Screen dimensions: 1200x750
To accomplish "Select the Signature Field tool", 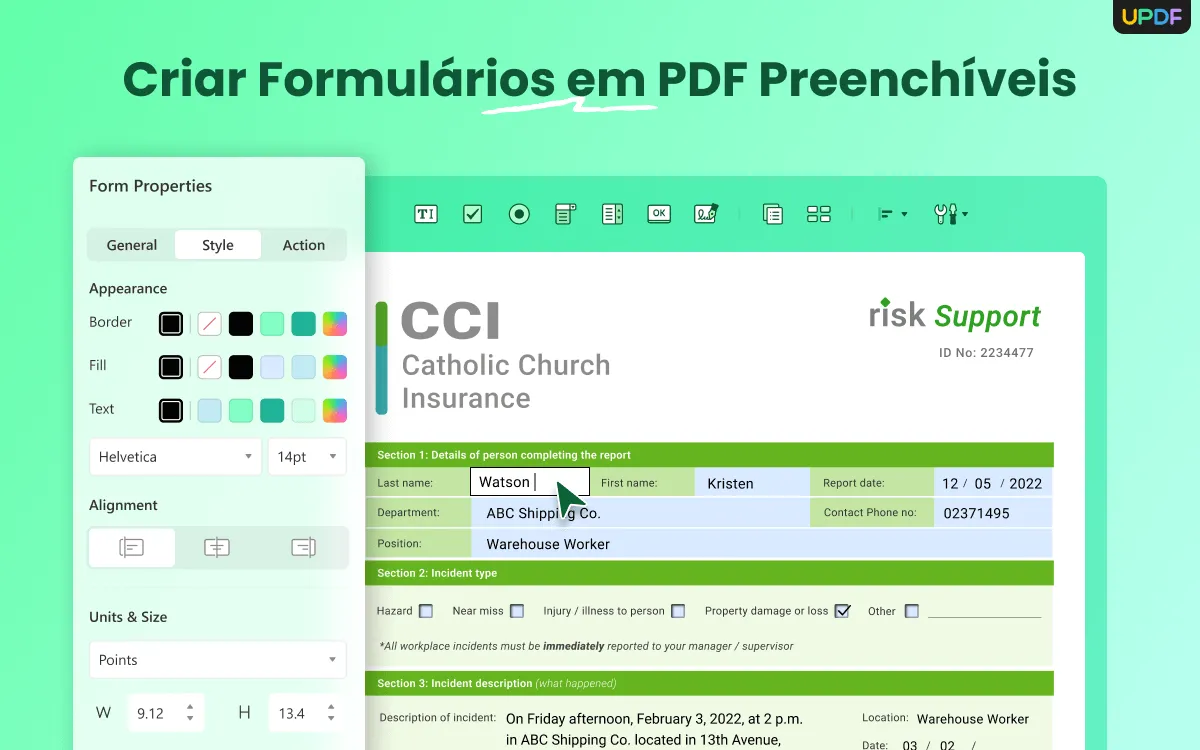I will [x=705, y=213].
